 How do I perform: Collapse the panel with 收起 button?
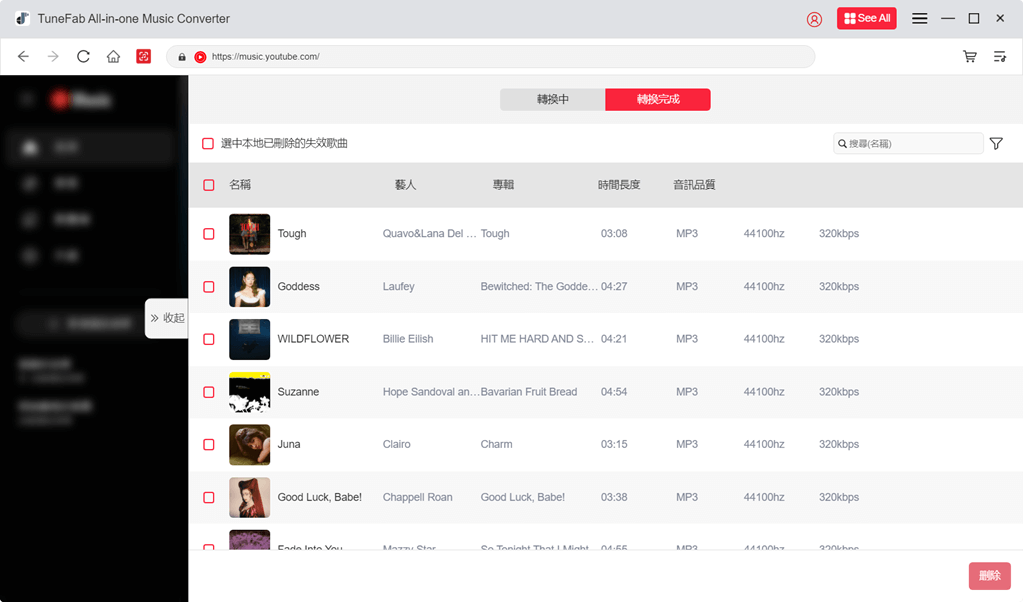pos(167,318)
